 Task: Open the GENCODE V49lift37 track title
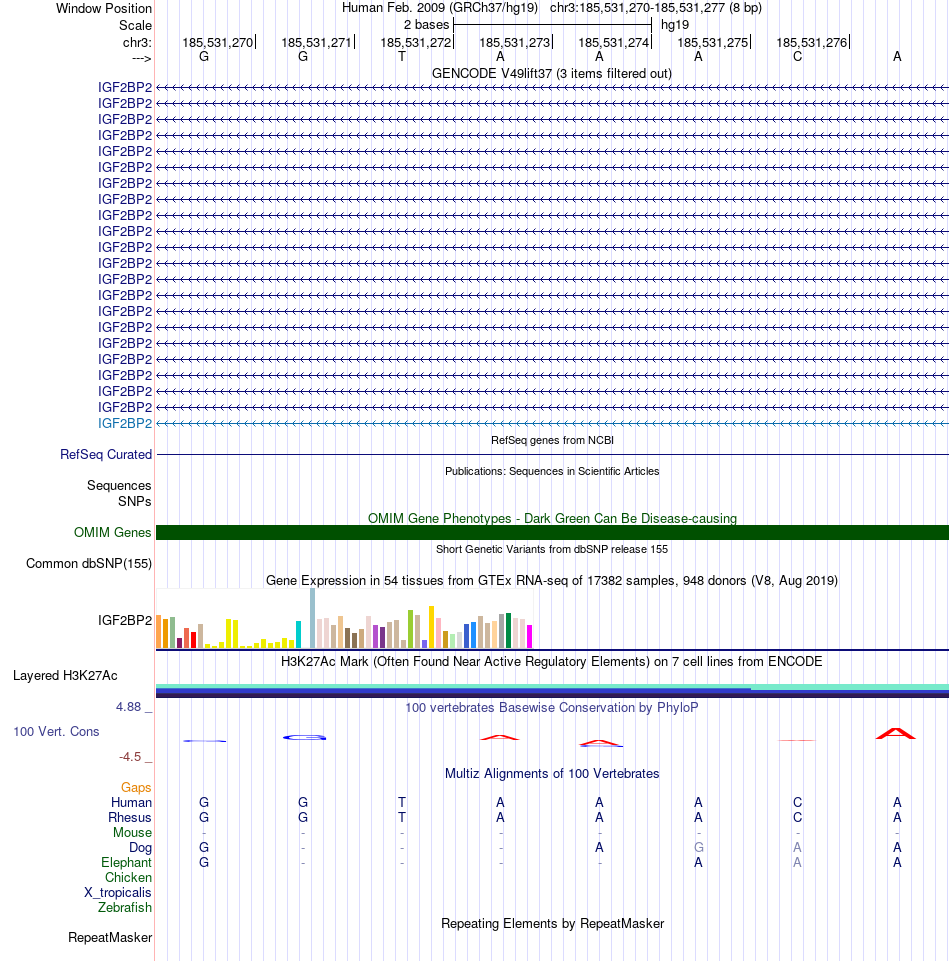point(552,74)
